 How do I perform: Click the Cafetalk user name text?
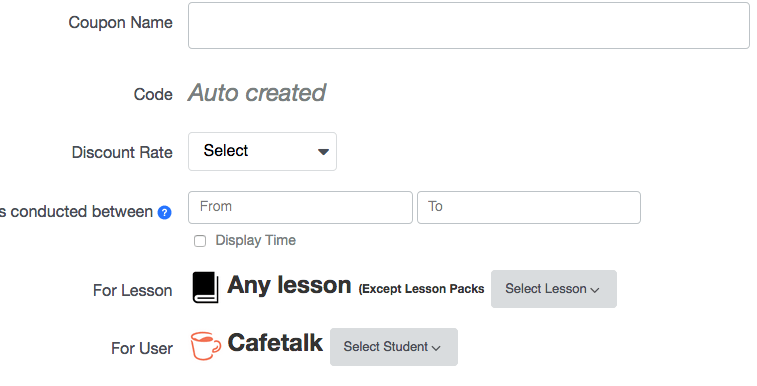pyautogui.click(x=275, y=343)
